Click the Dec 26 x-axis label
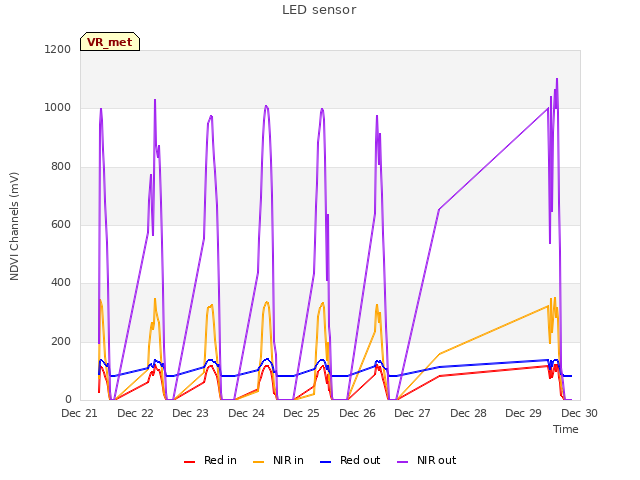Viewport: 640px width, 480px height. 357,413
